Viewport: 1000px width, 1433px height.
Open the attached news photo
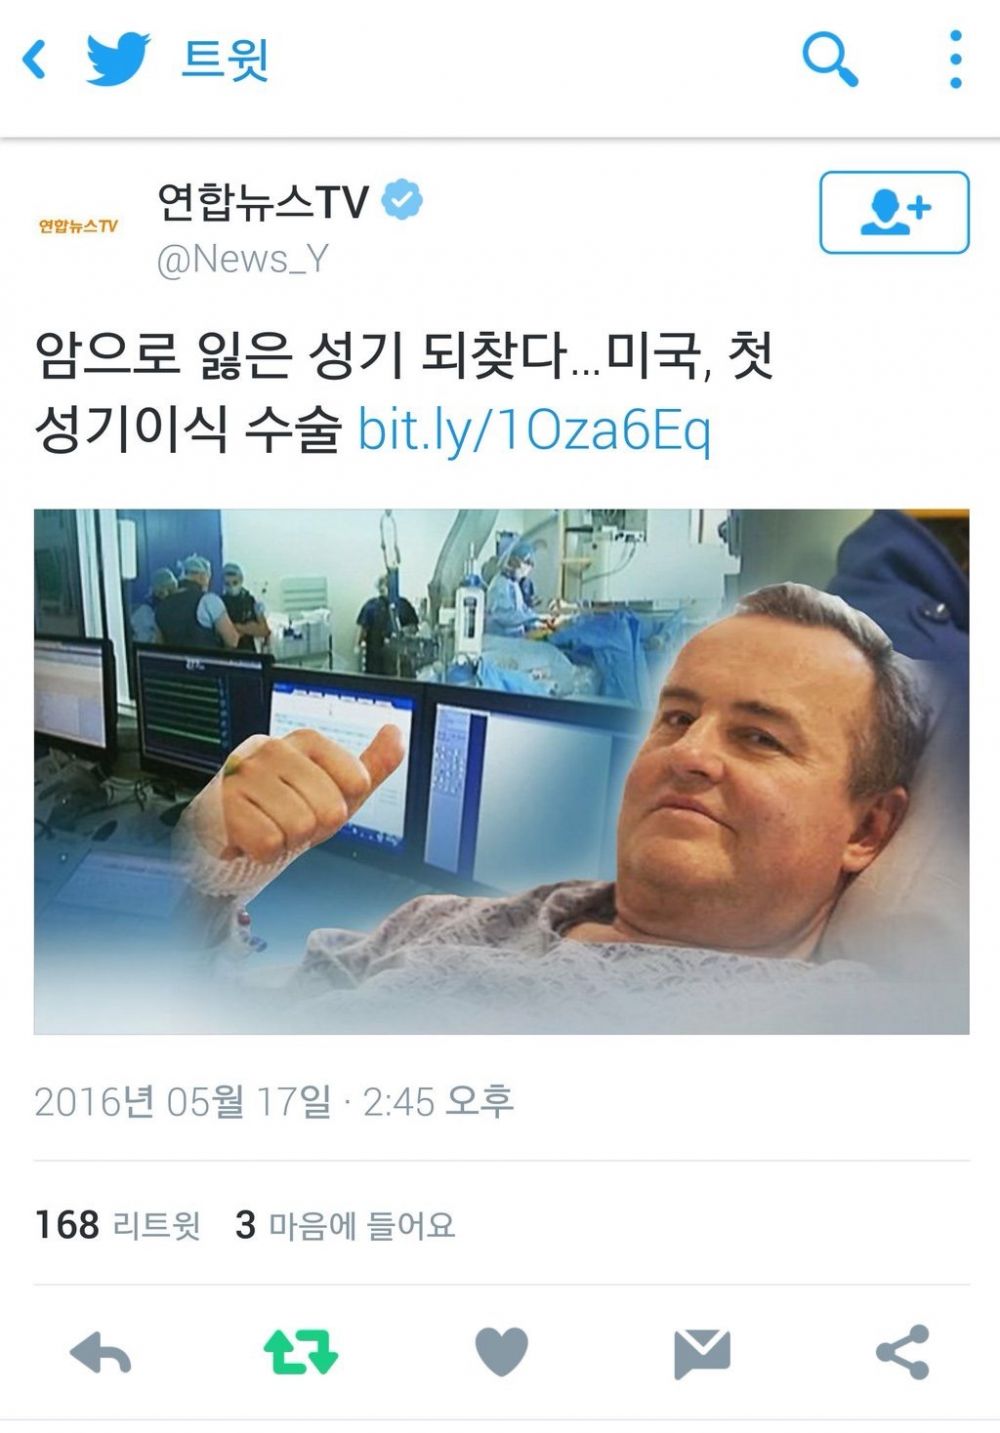[501, 771]
